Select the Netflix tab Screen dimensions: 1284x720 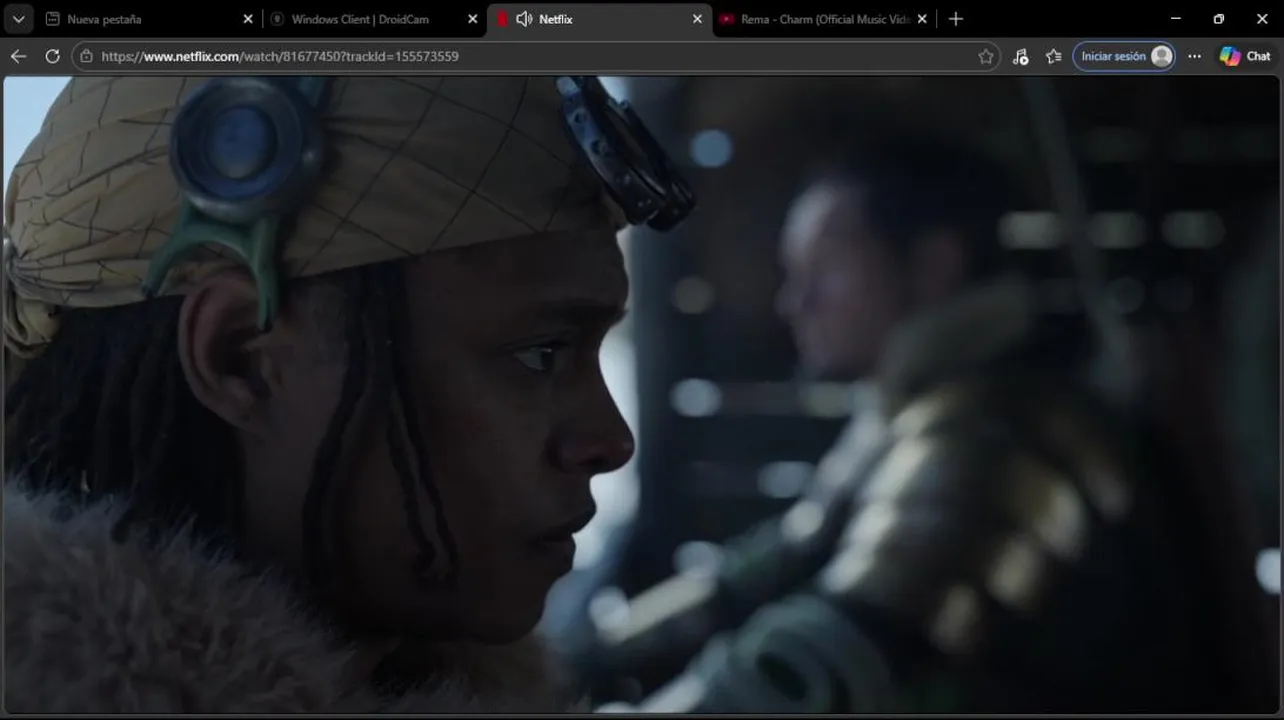600,19
